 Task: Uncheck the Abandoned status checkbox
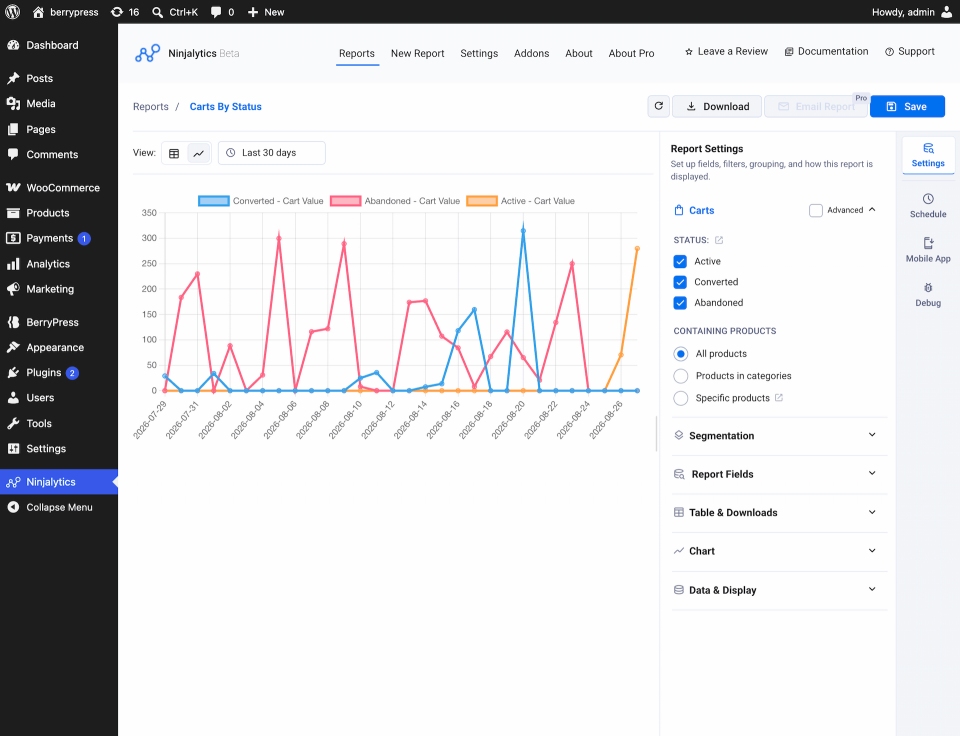(680, 302)
